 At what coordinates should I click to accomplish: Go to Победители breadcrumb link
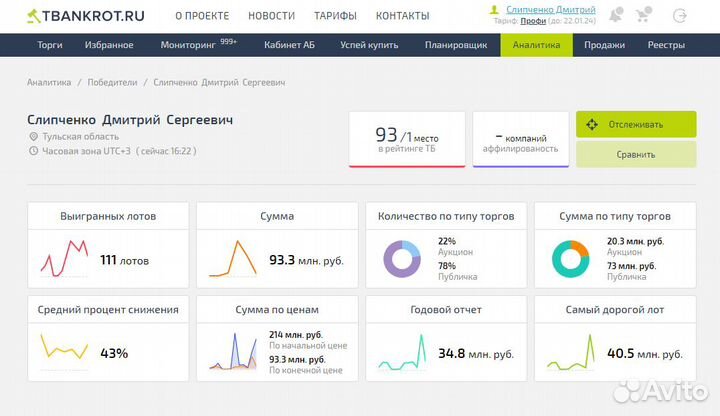coord(112,83)
